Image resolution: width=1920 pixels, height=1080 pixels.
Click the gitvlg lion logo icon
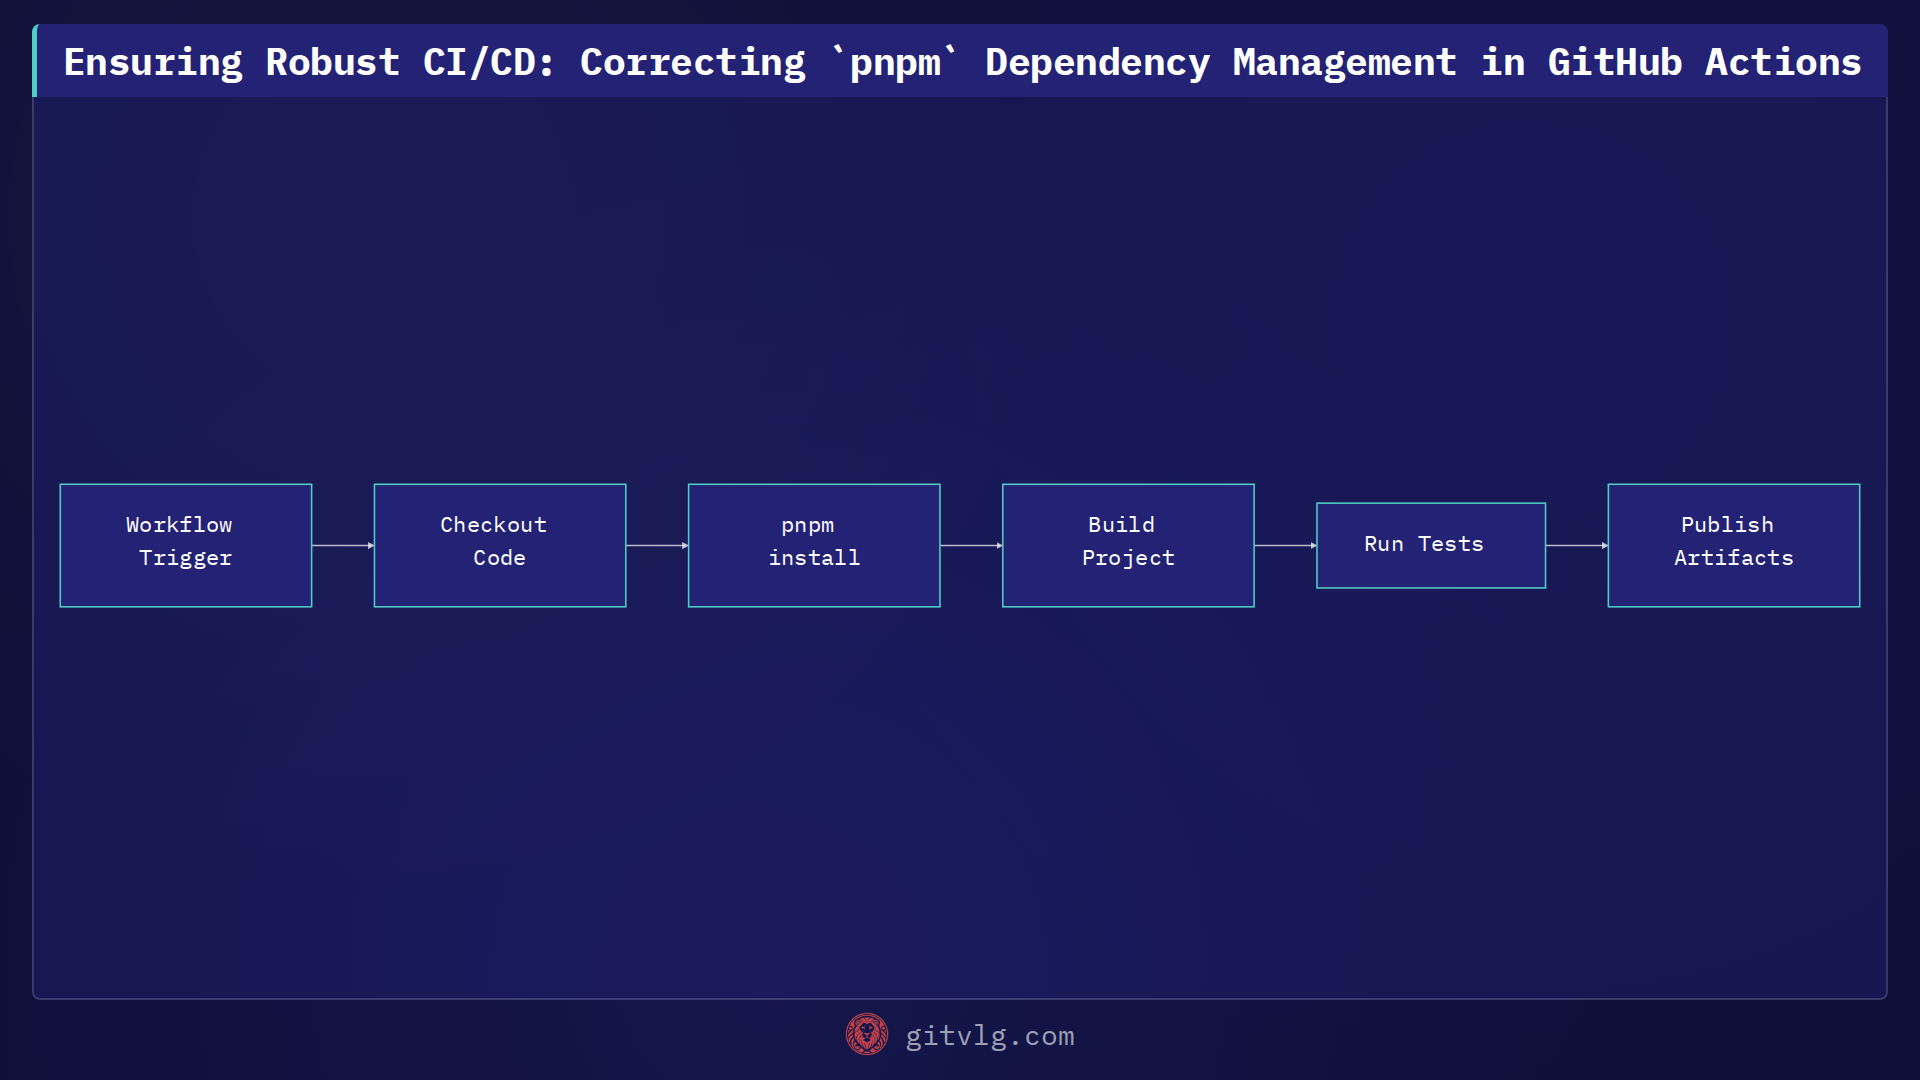tap(867, 1035)
